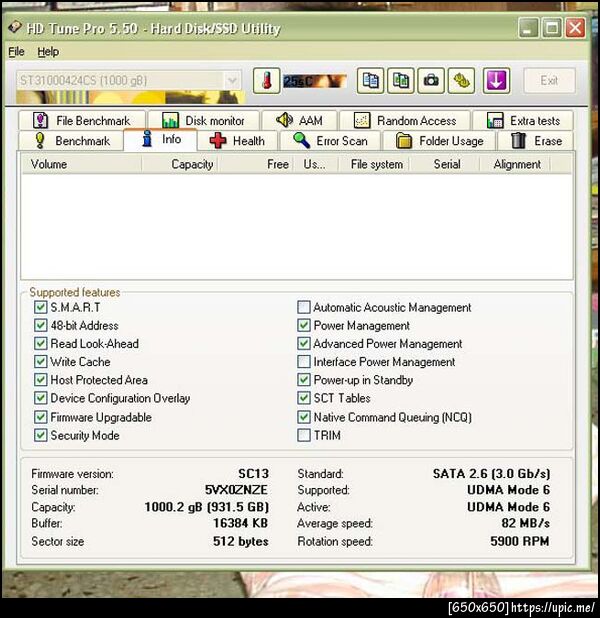This screenshot has height=618, width=600.
Task: Maximize the HD Tune Pro window
Action: (552, 28)
